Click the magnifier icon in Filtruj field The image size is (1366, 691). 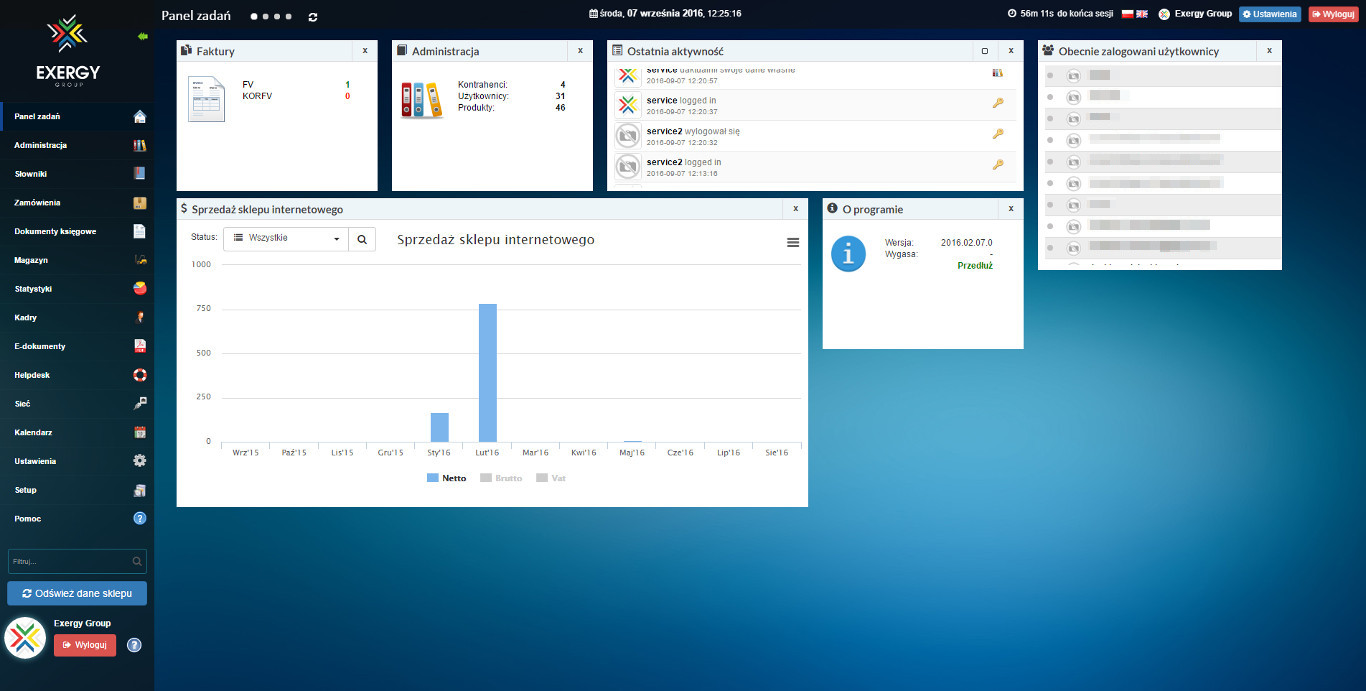coord(137,561)
